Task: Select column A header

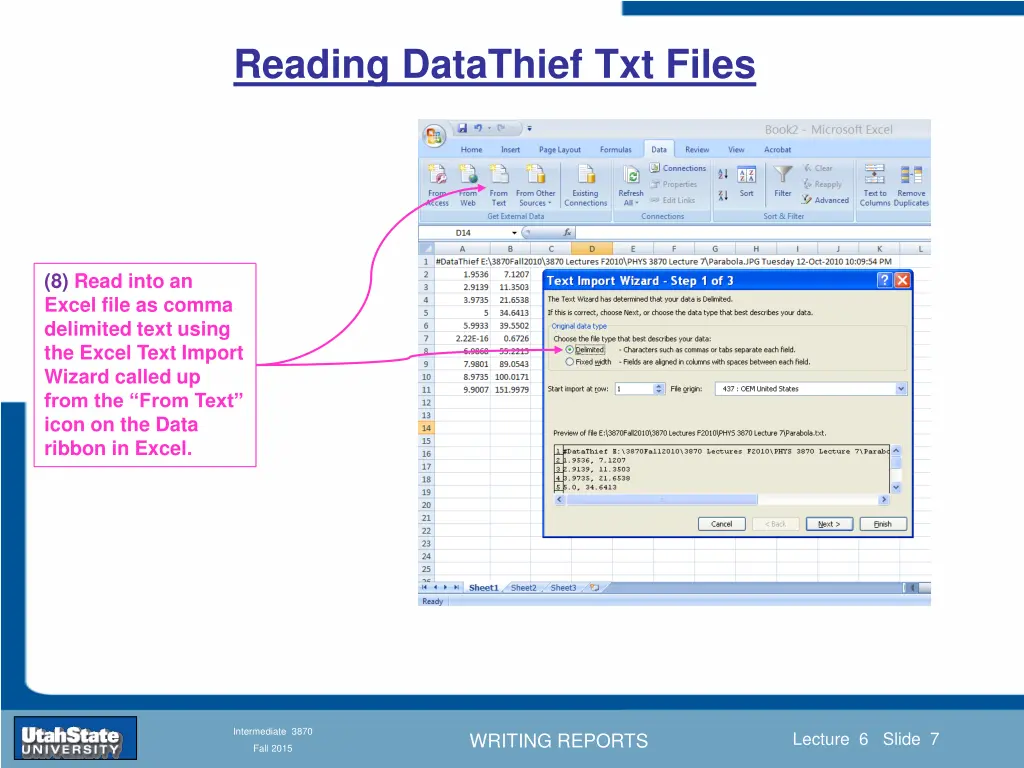Action: [462, 249]
